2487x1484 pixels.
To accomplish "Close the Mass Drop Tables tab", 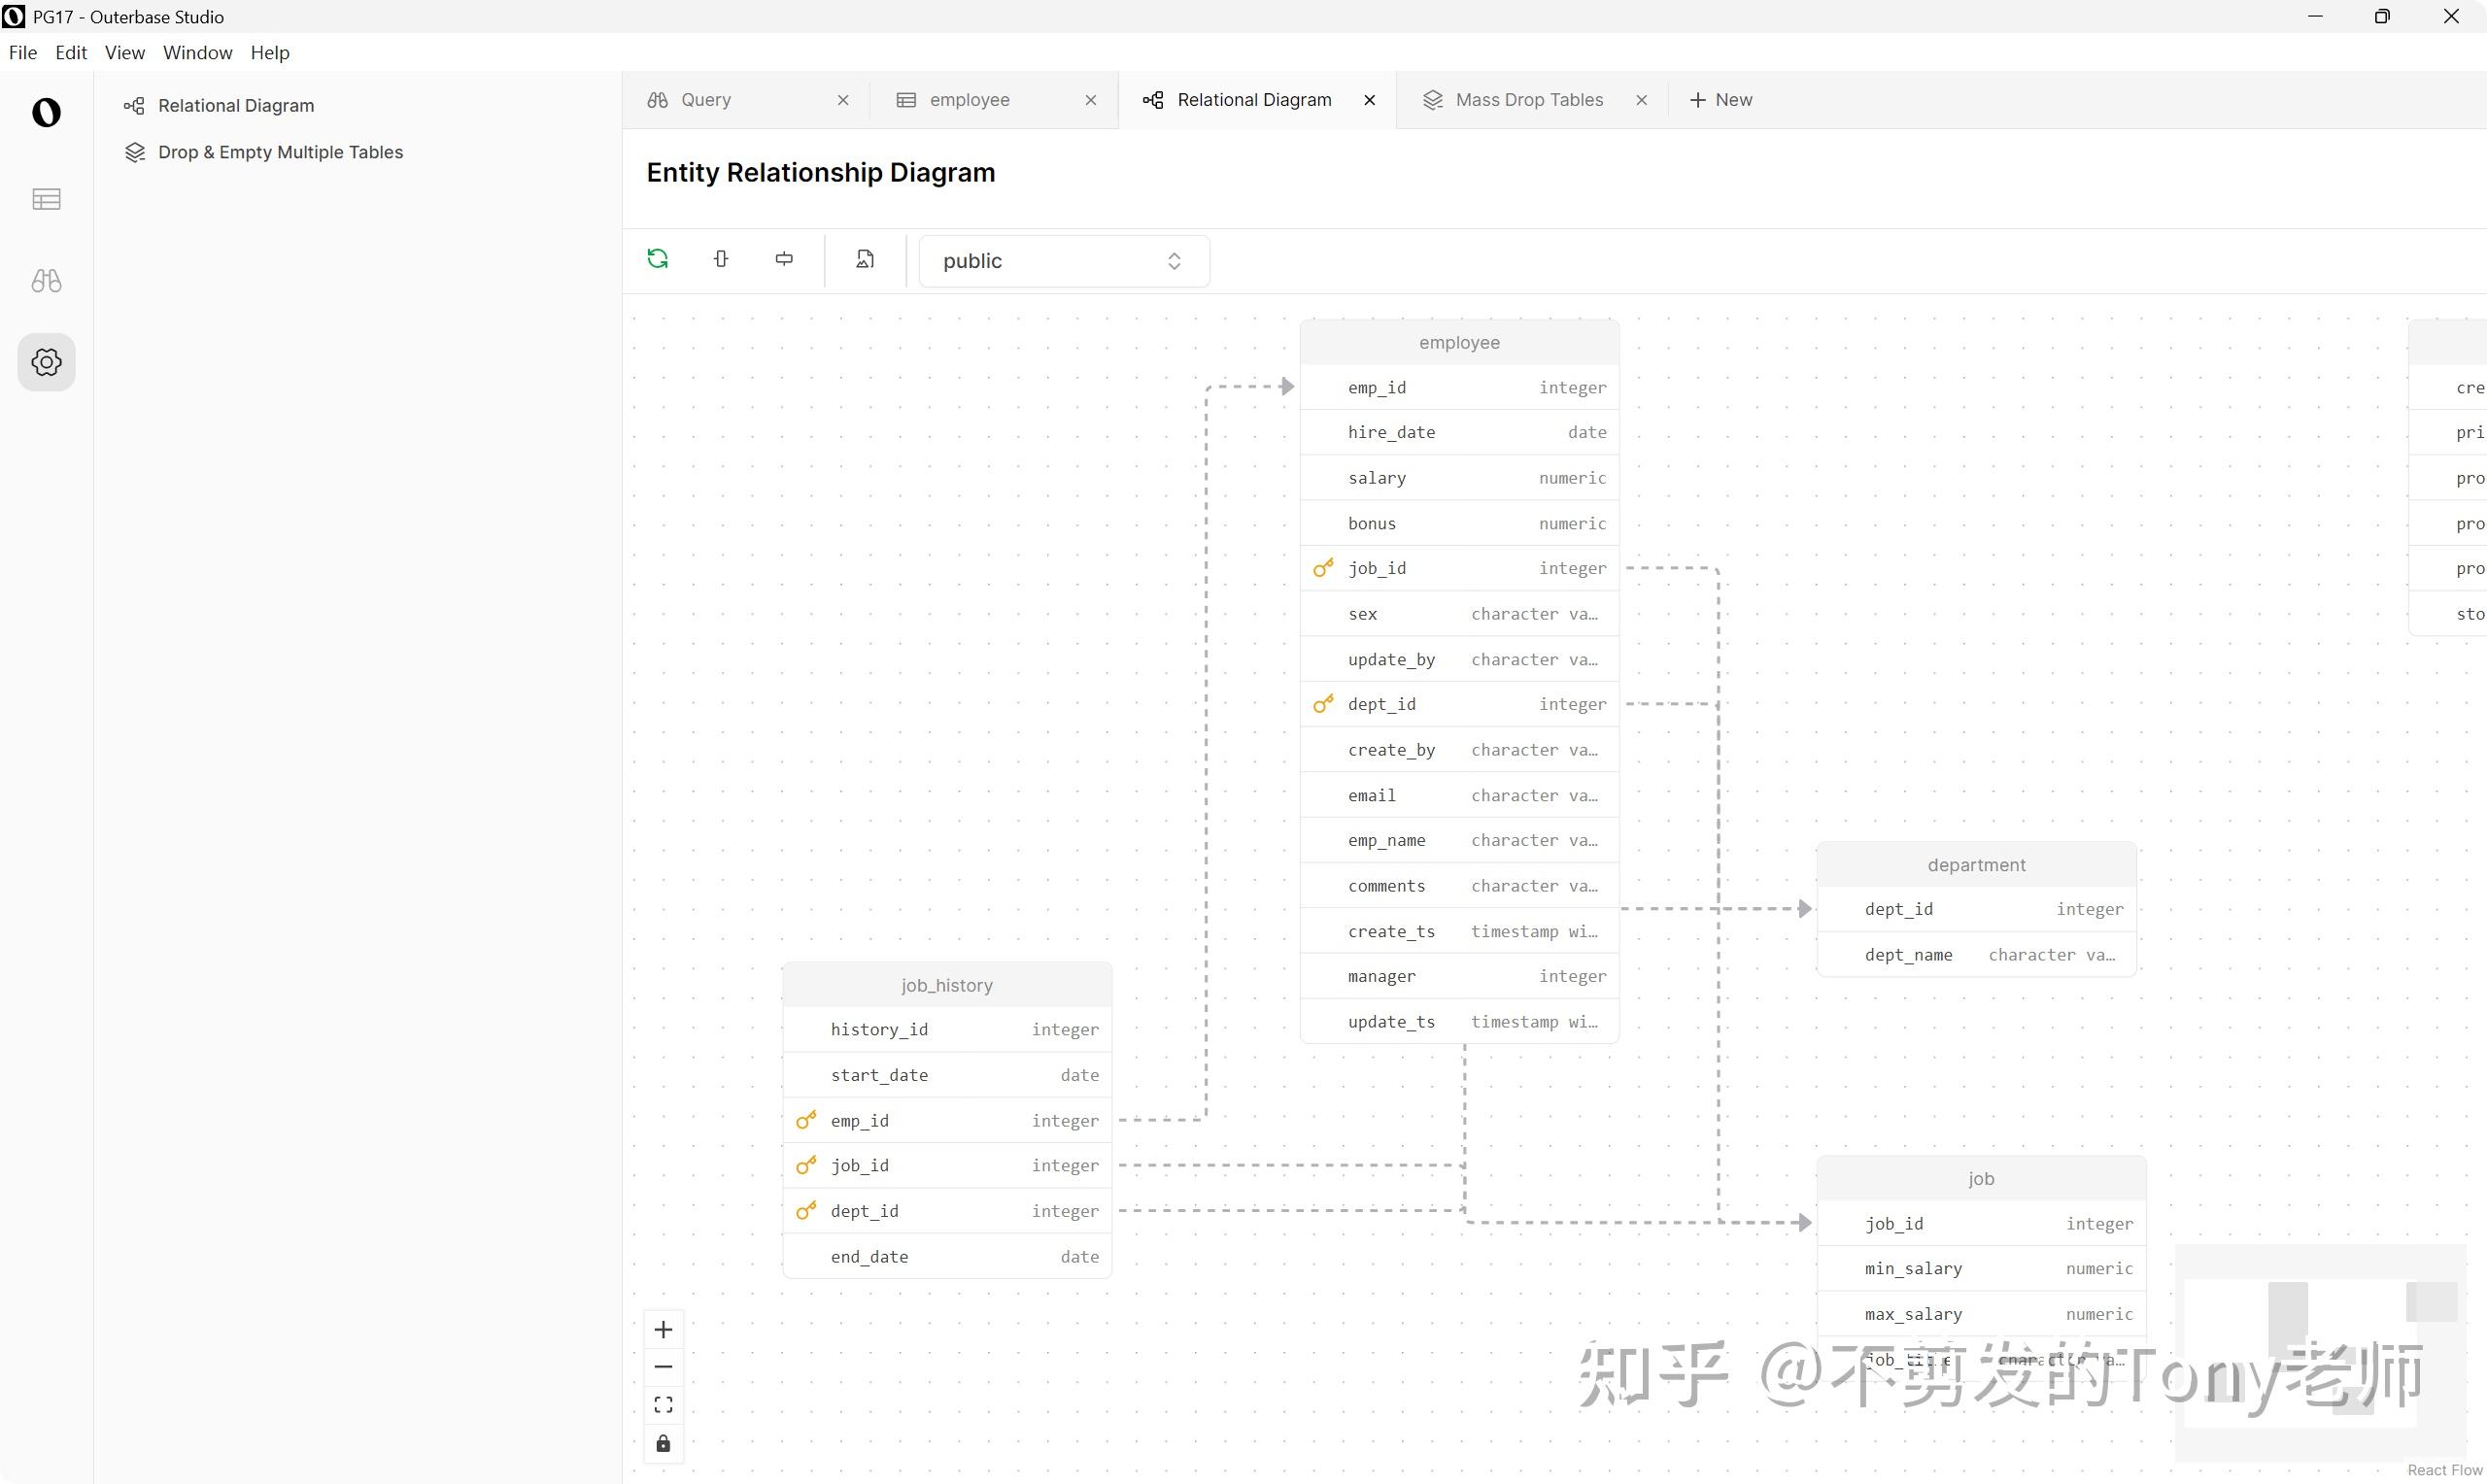I will [1641, 100].
